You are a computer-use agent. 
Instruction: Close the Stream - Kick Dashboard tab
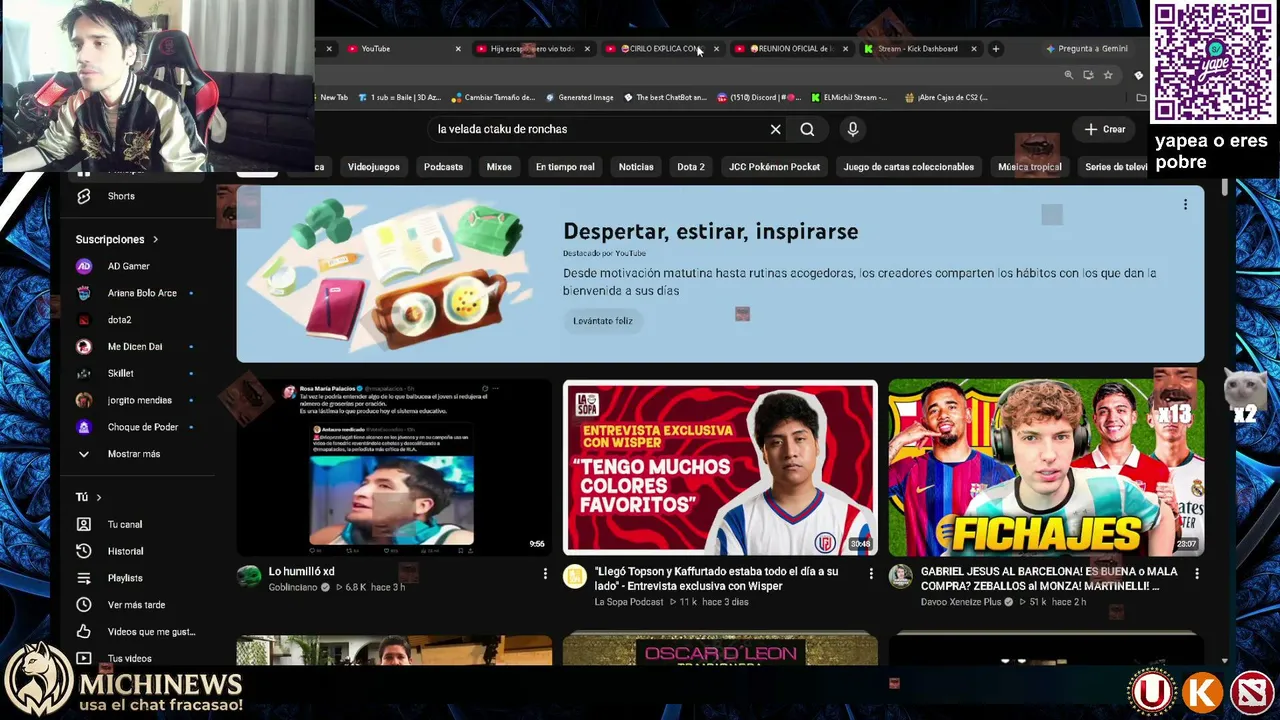click(974, 48)
